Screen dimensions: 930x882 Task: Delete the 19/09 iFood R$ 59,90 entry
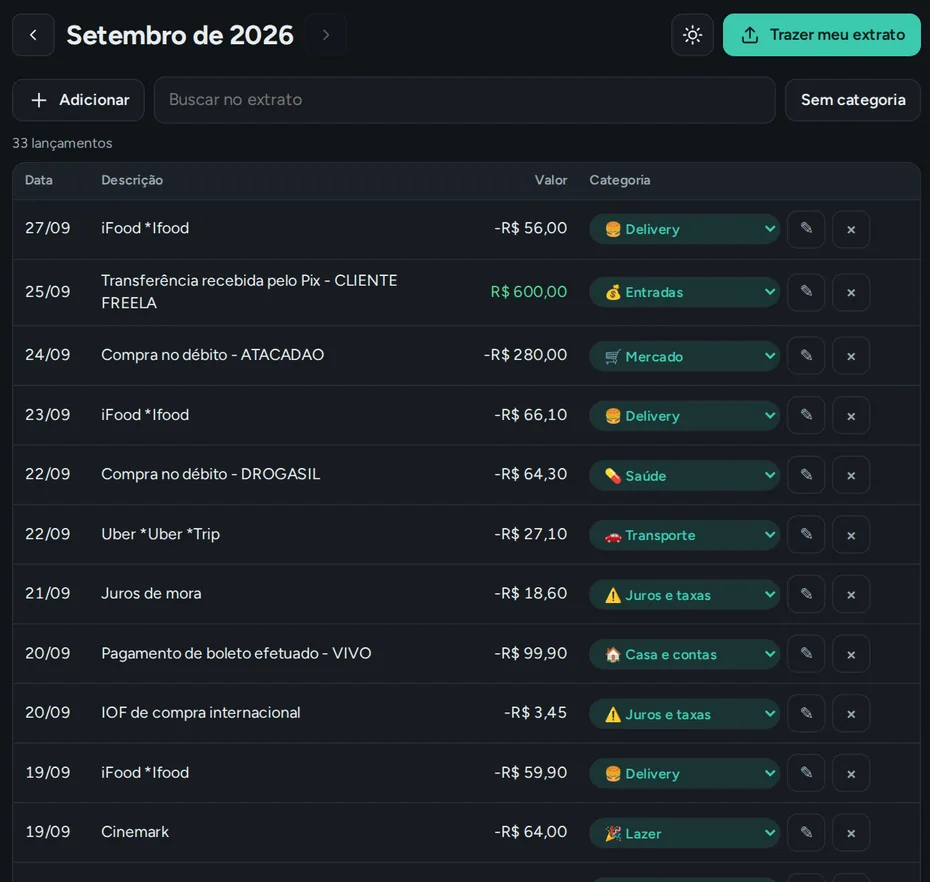tap(851, 773)
